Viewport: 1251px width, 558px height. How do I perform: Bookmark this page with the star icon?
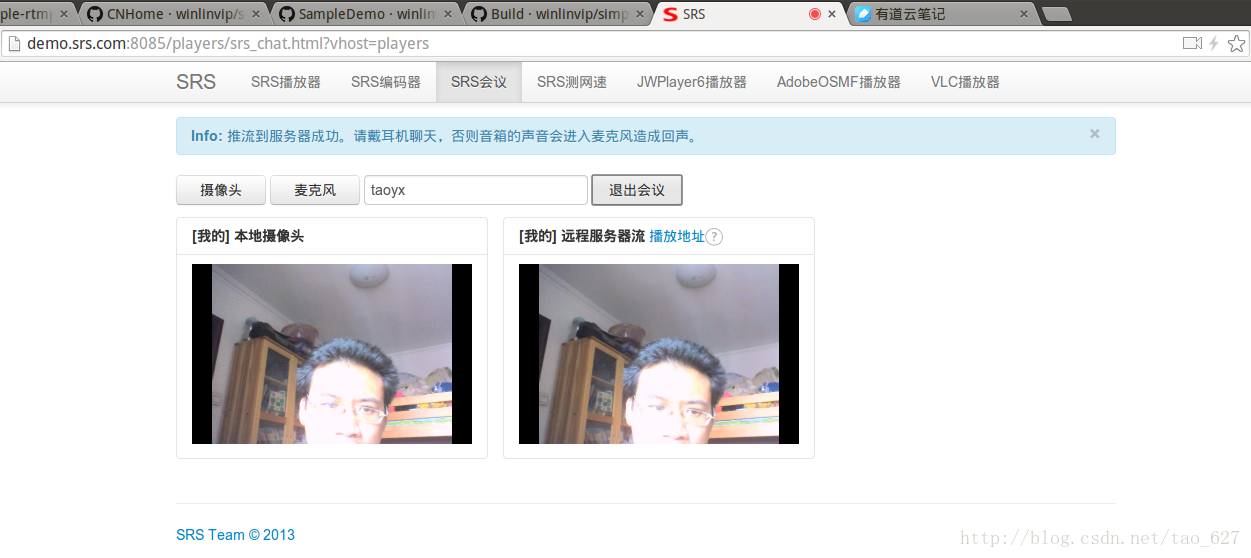tap(1236, 43)
